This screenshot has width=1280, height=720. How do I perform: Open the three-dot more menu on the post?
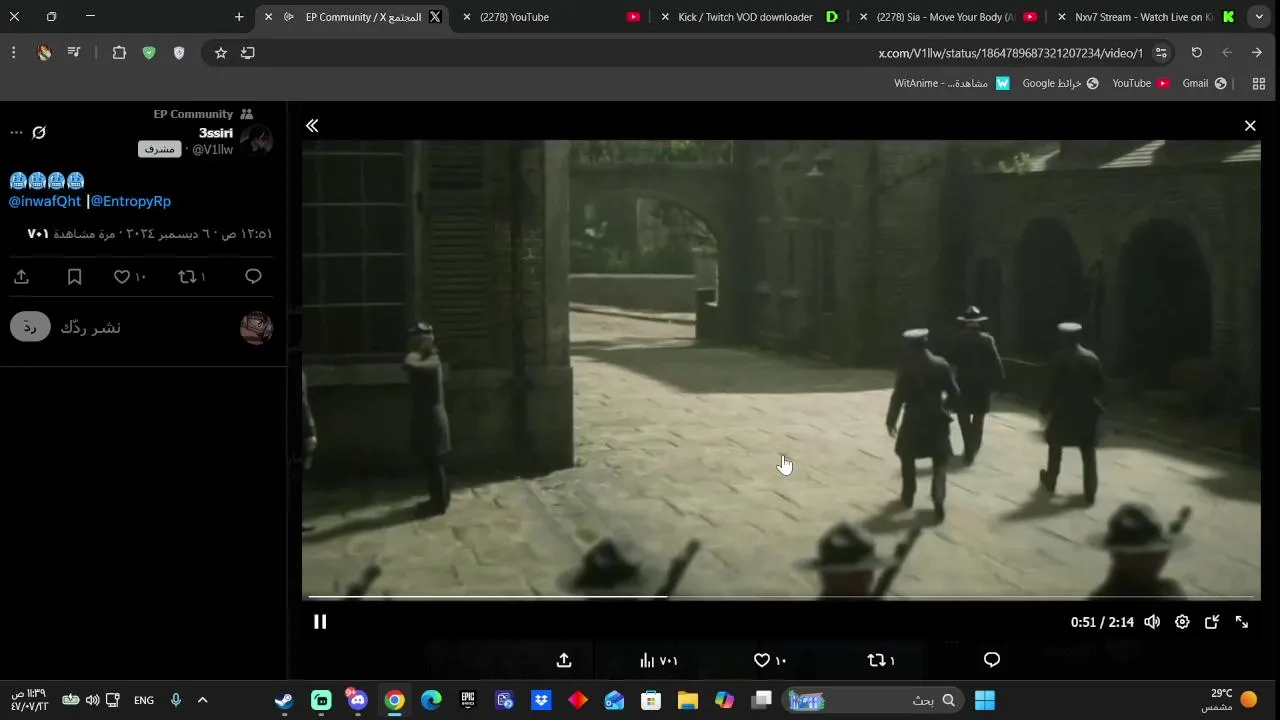pos(16,133)
